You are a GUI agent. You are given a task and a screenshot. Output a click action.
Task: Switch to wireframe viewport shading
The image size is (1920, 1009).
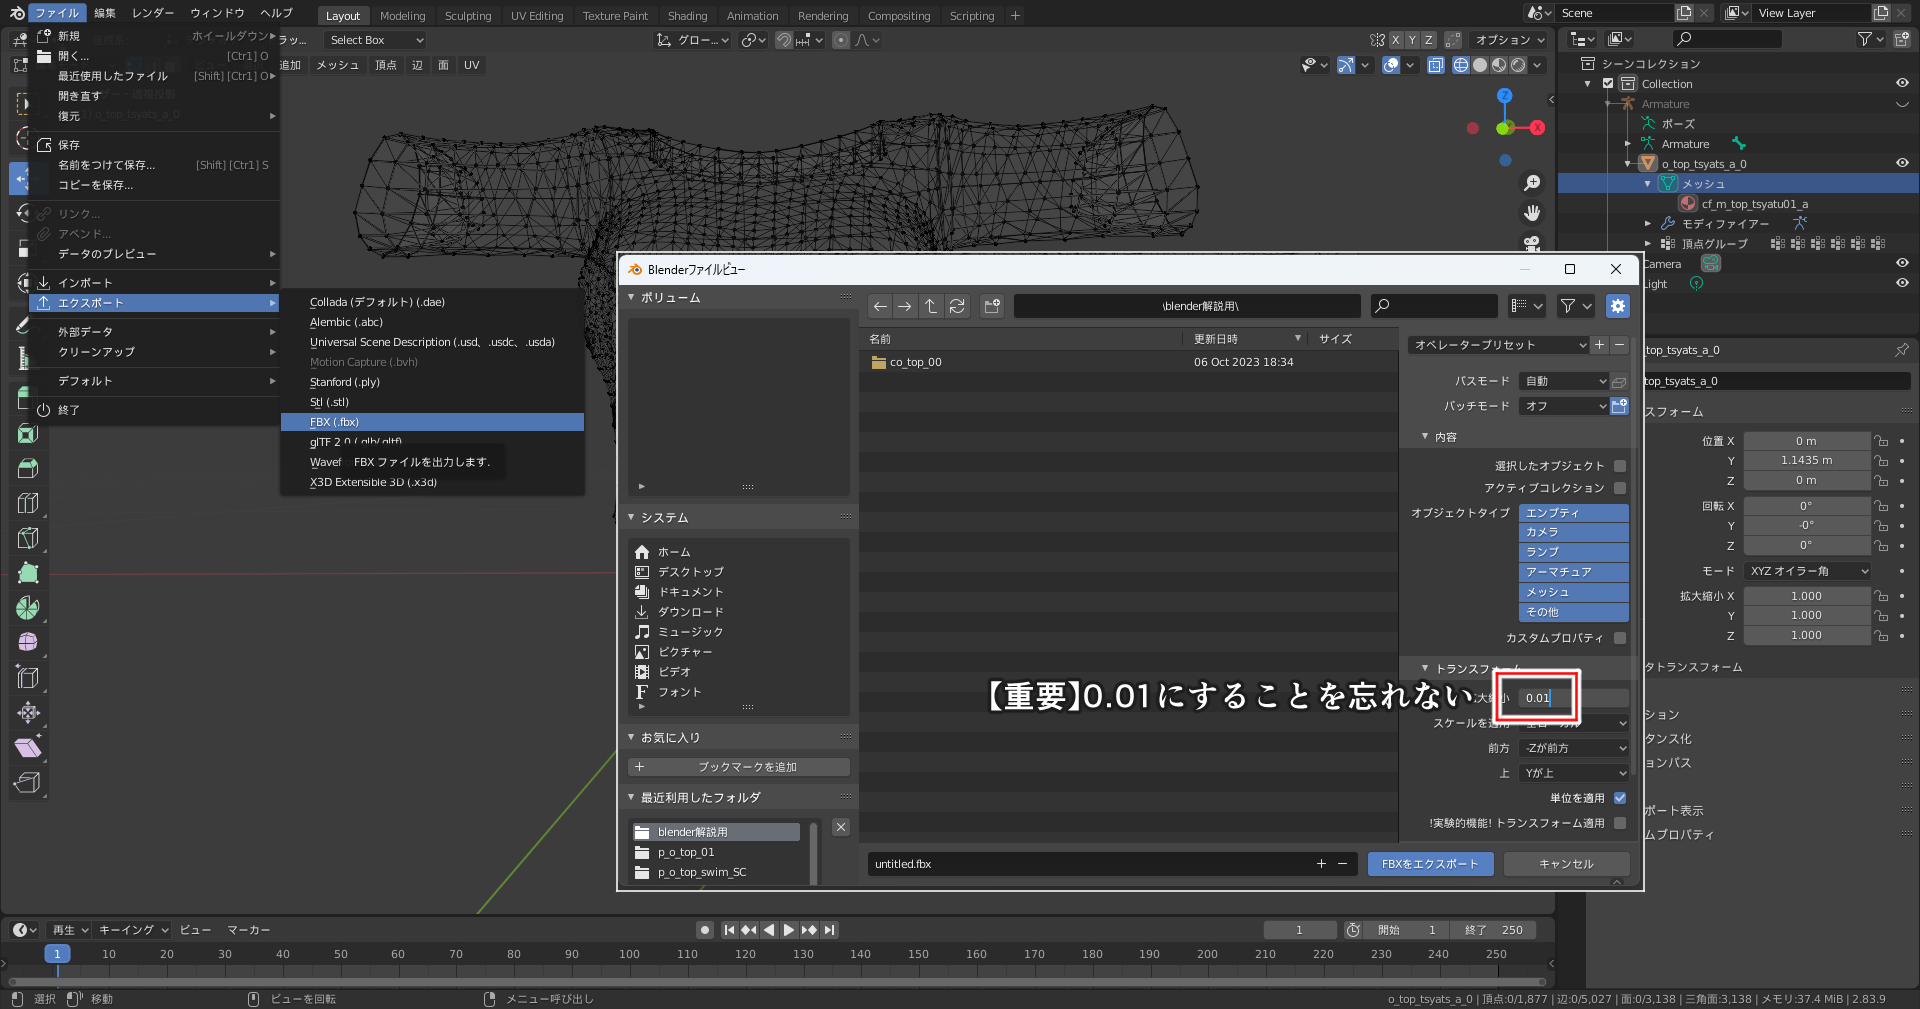pos(1461,65)
